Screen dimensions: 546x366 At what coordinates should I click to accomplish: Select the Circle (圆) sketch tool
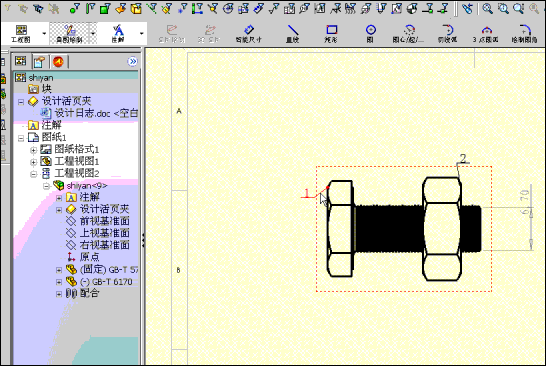coord(370,34)
